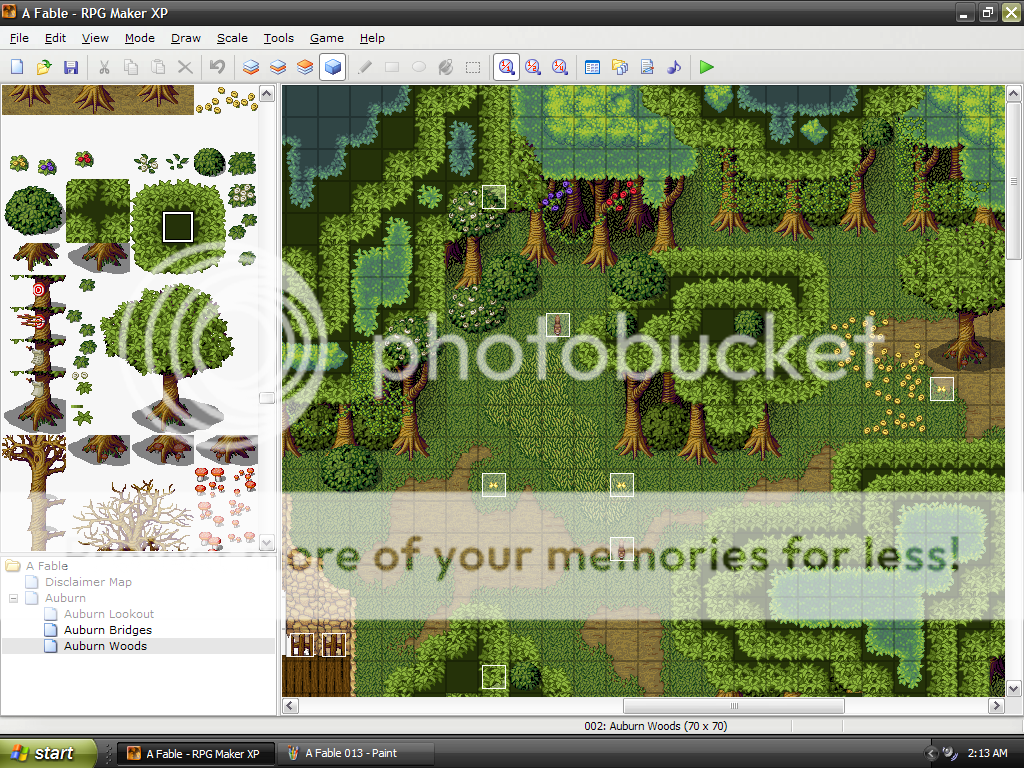Click the Undo arrow icon

click(x=217, y=67)
